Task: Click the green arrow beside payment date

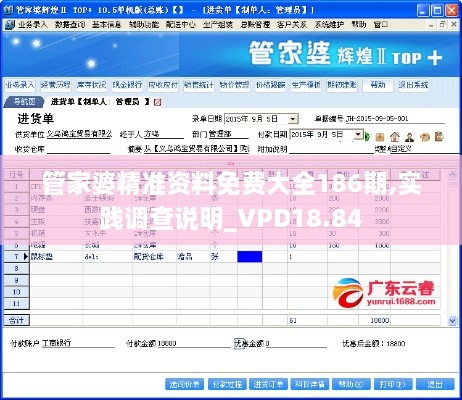Action: (367, 136)
